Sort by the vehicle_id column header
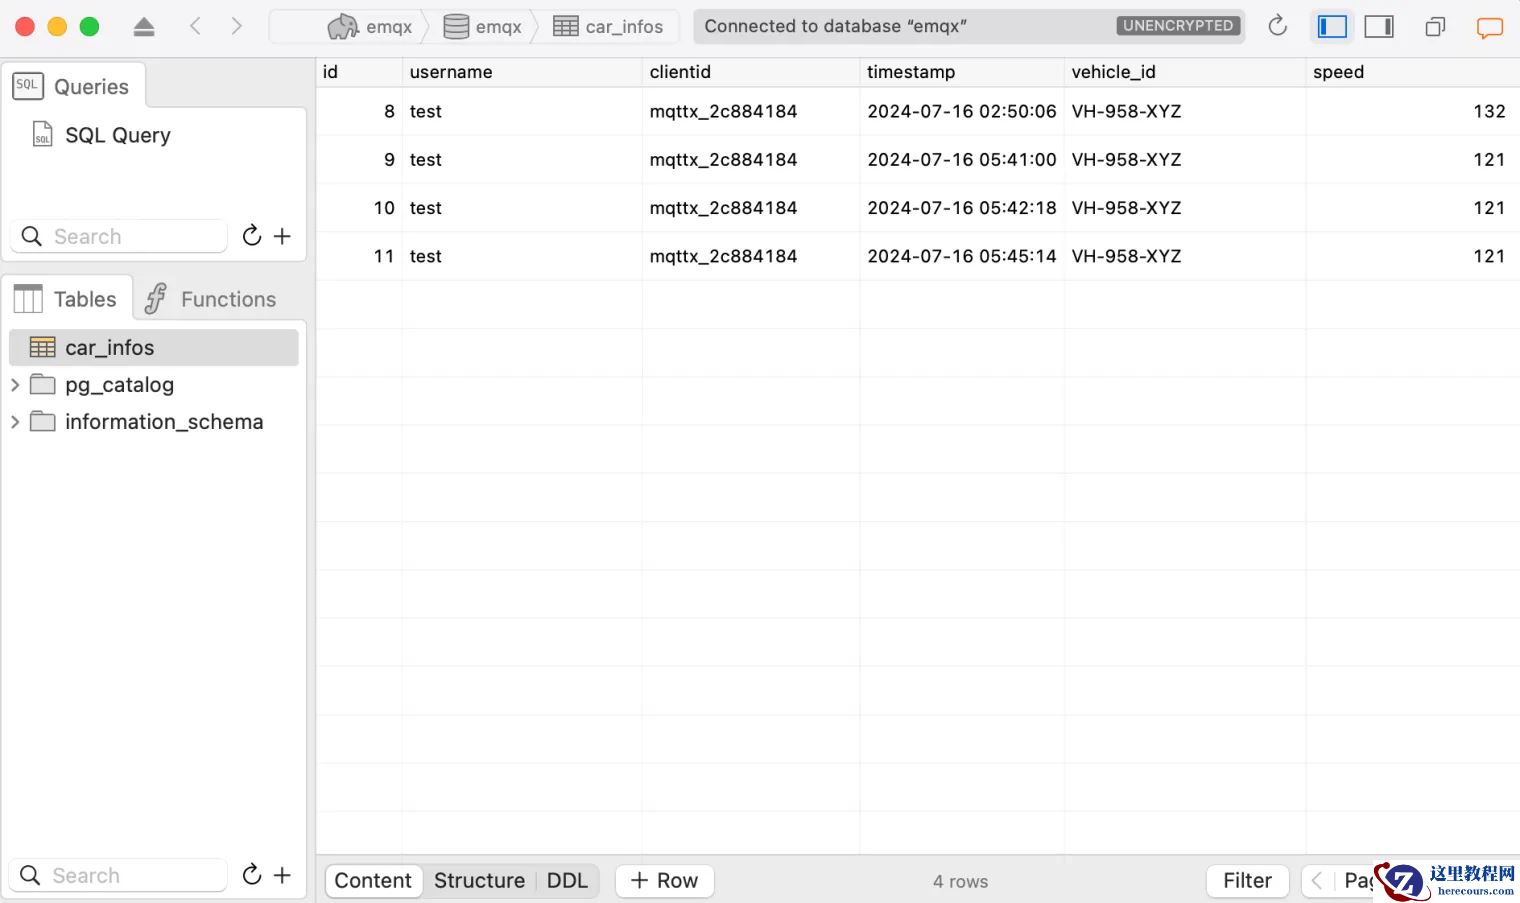The width and height of the screenshot is (1520, 903). tap(1185, 72)
